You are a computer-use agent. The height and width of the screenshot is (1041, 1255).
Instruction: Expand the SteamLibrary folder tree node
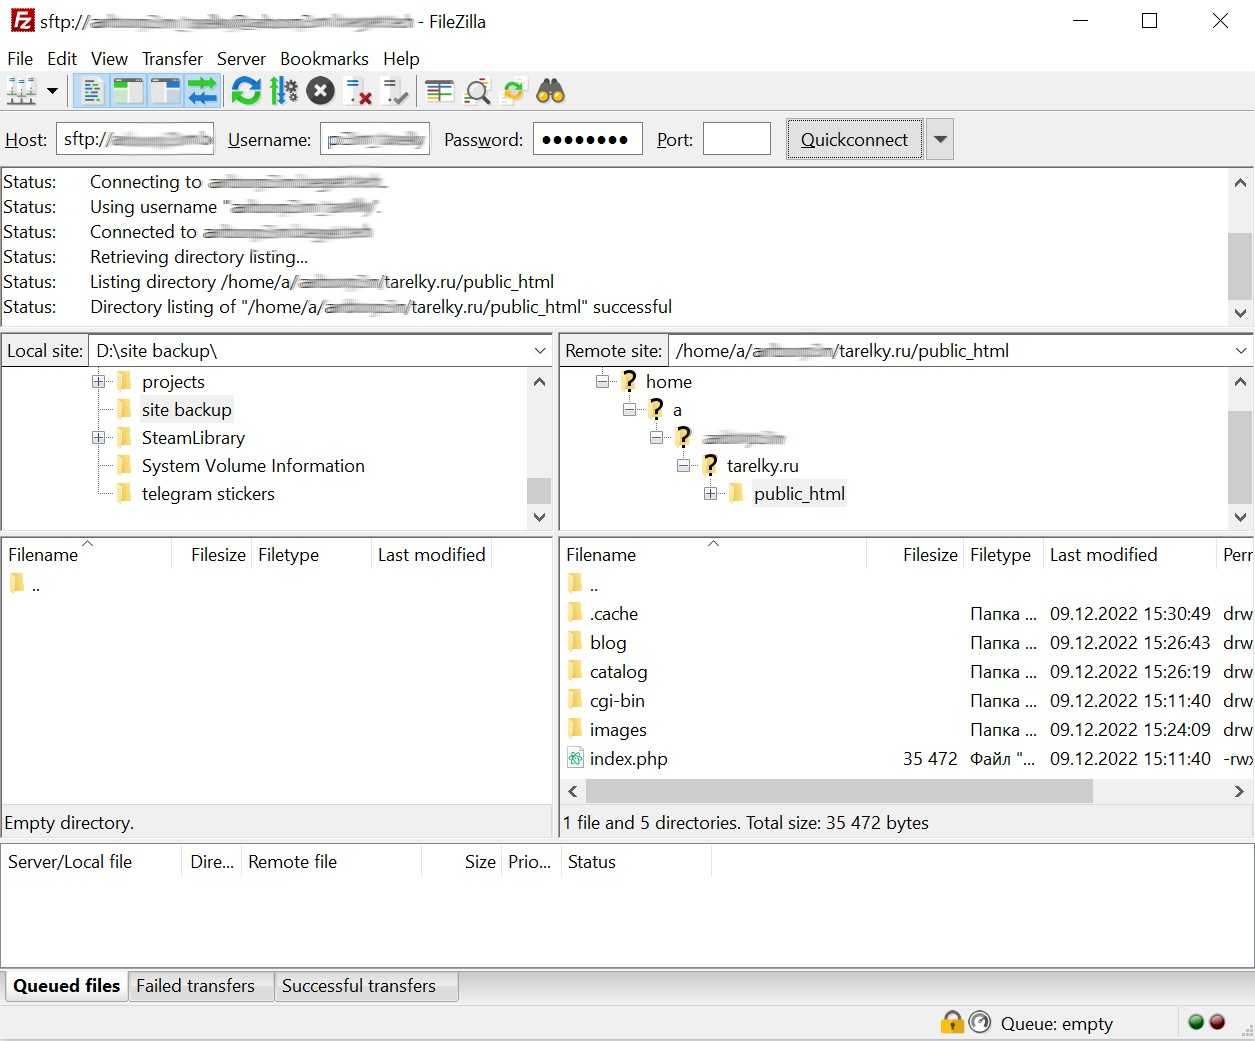(x=98, y=438)
